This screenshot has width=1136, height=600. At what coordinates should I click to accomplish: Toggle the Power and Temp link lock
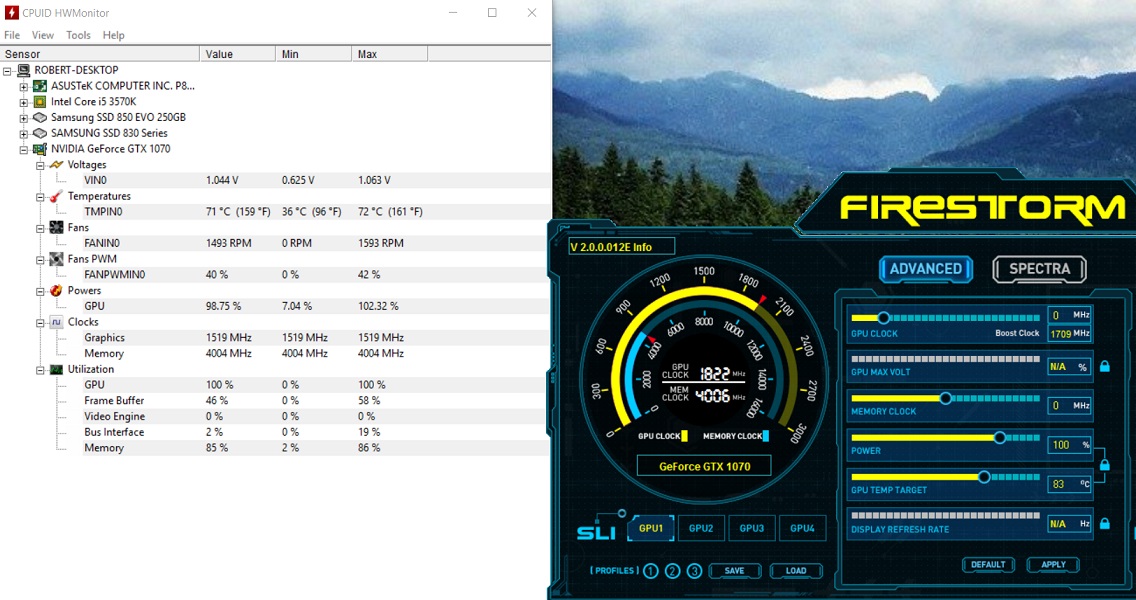1105,464
